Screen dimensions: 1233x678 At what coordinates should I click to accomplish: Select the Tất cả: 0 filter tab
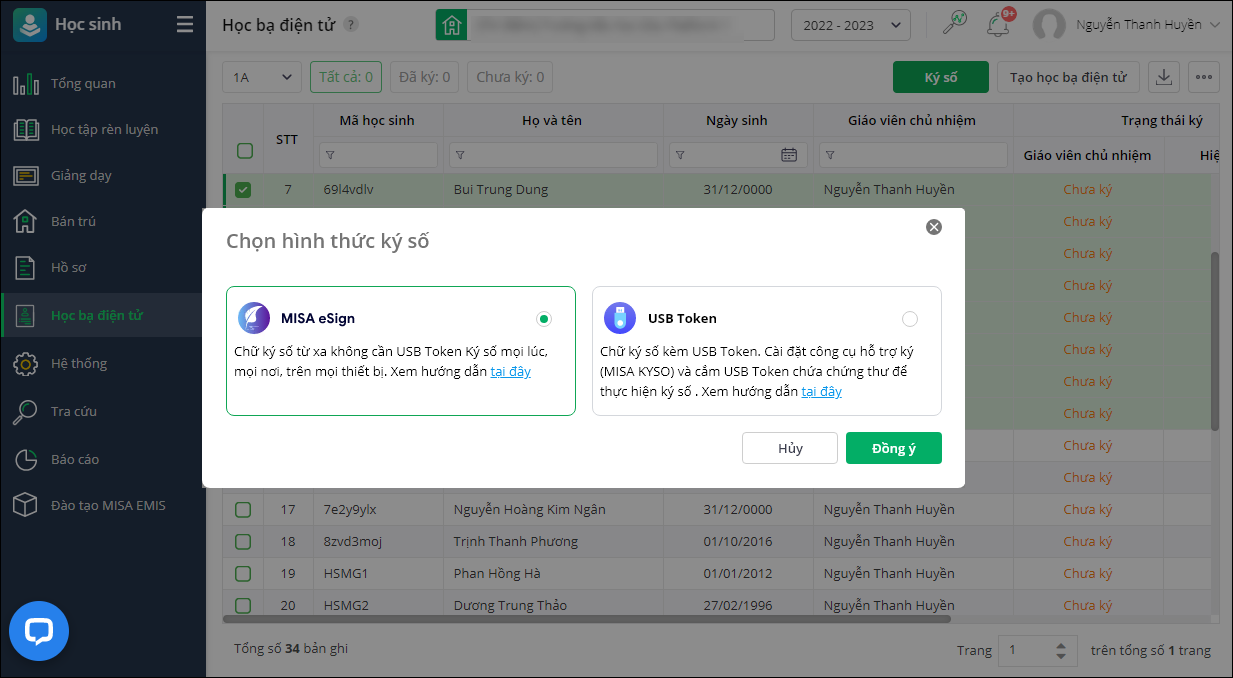pos(346,77)
